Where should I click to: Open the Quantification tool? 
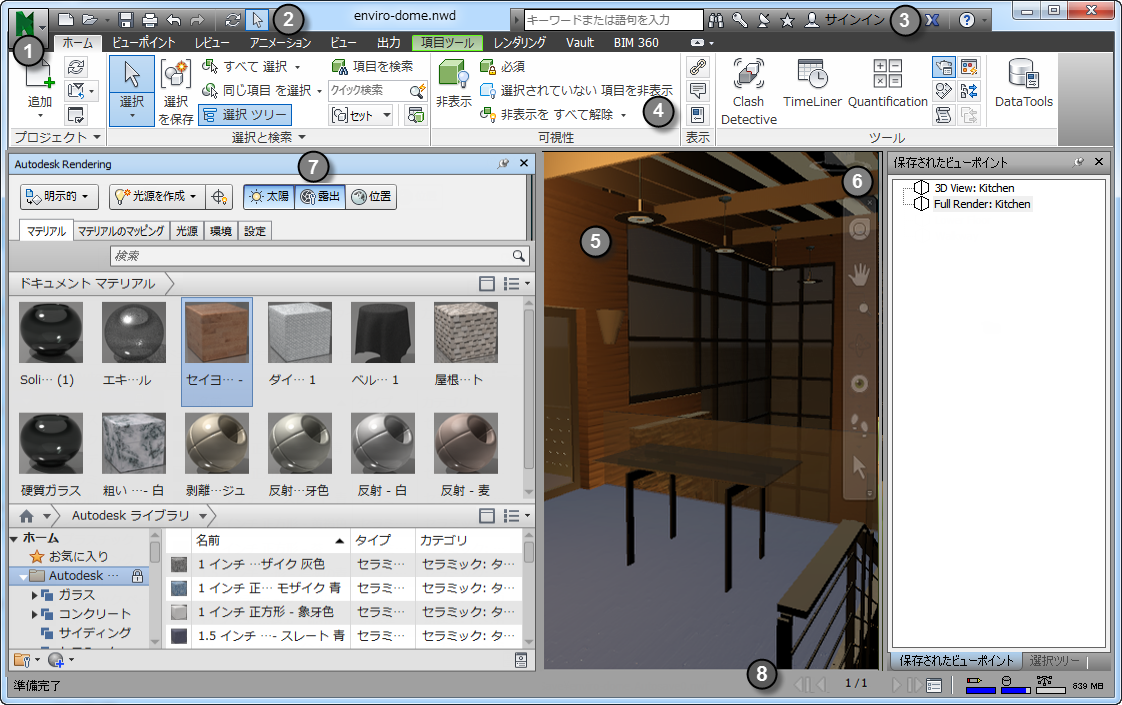coord(887,84)
